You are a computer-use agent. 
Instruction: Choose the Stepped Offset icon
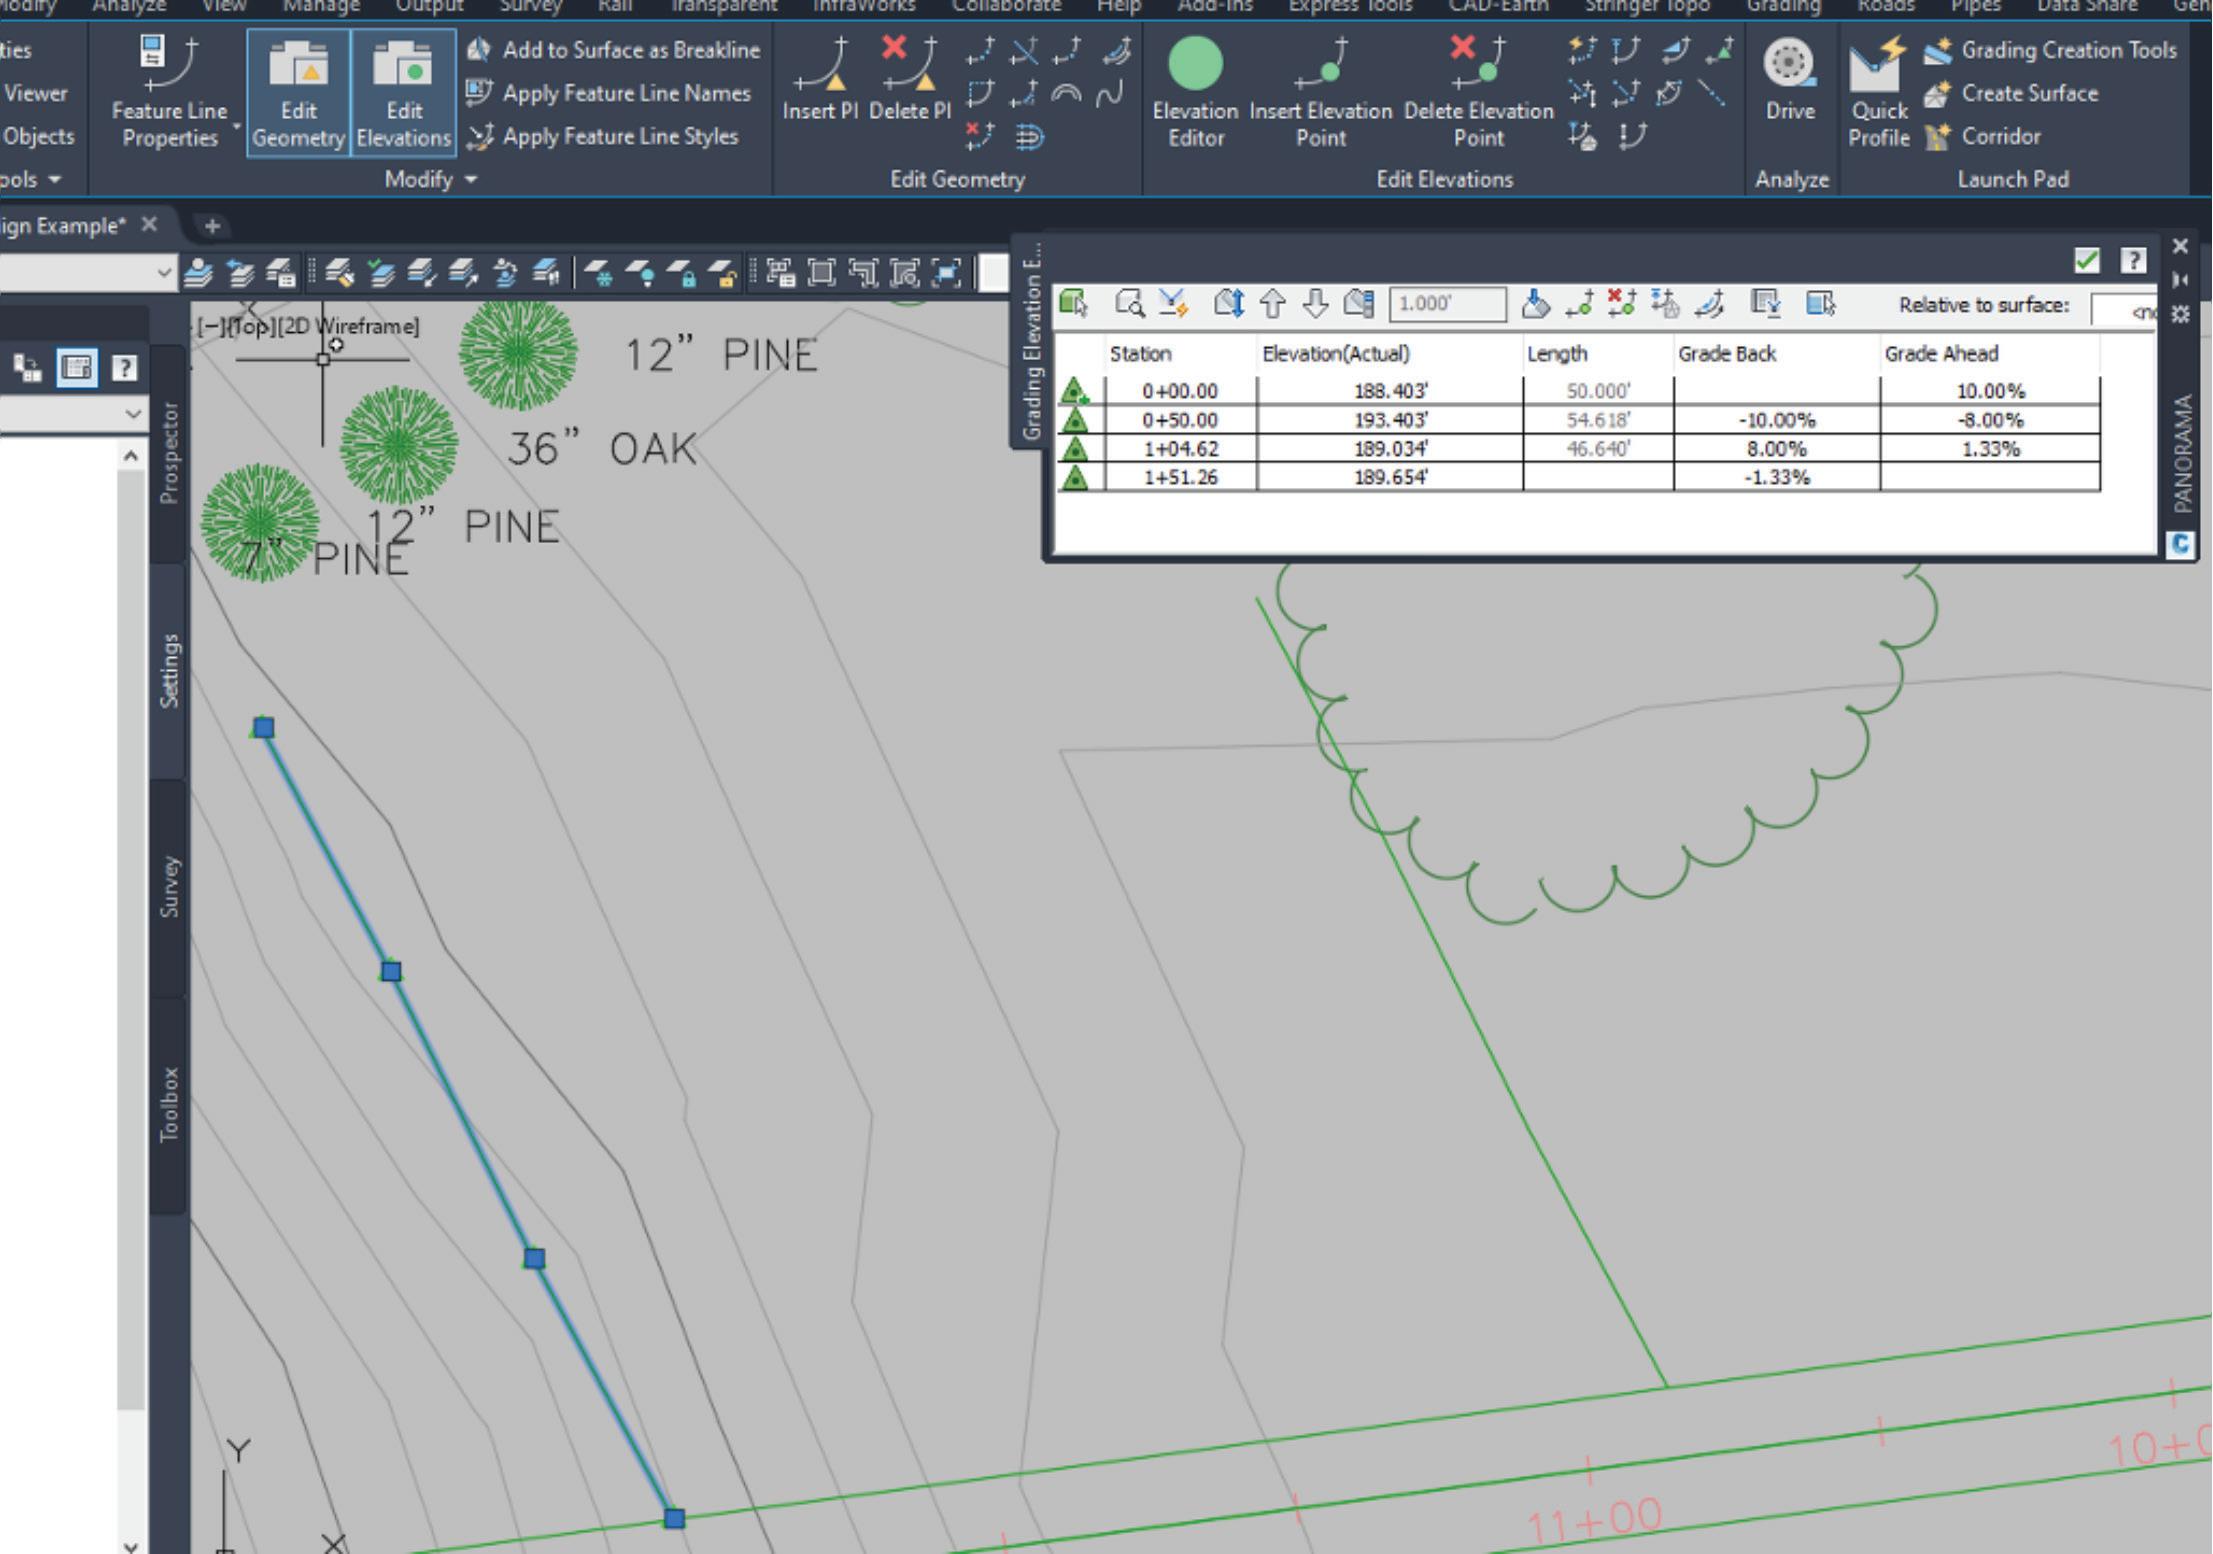click(1029, 136)
